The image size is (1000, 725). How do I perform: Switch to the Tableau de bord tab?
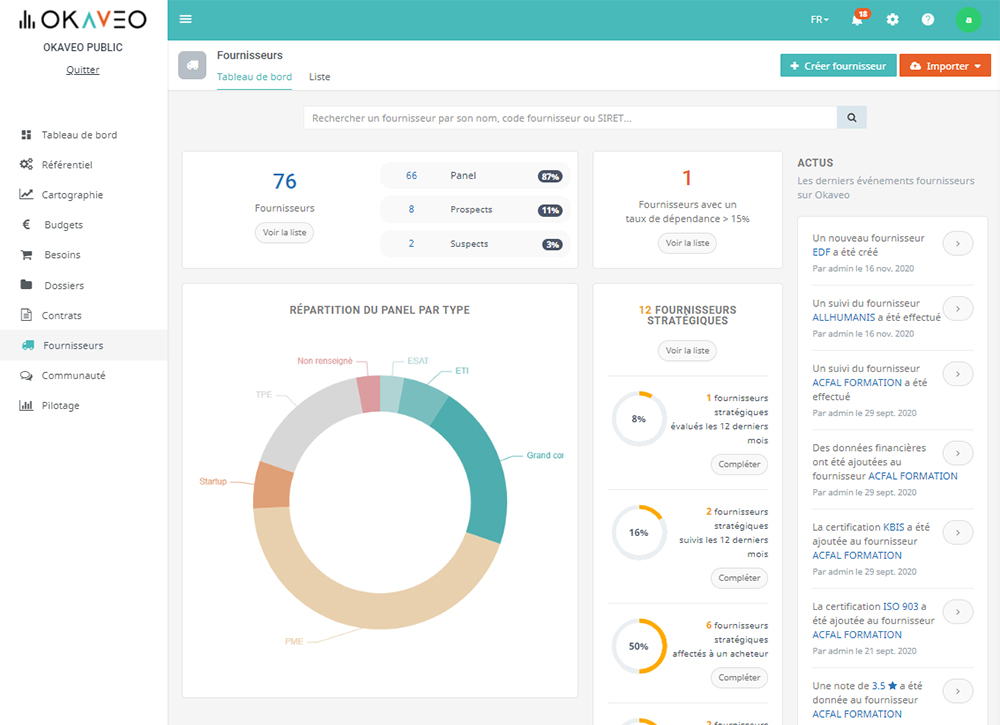point(254,77)
